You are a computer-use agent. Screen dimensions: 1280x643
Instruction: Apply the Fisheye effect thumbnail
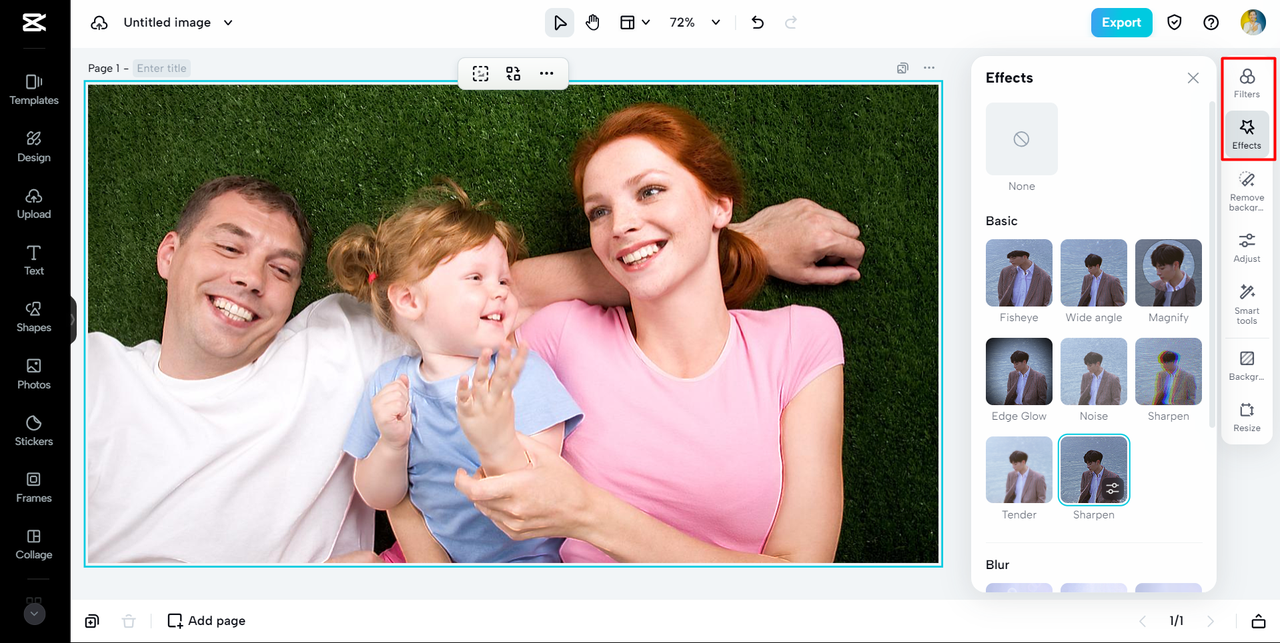(x=1019, y=273)
